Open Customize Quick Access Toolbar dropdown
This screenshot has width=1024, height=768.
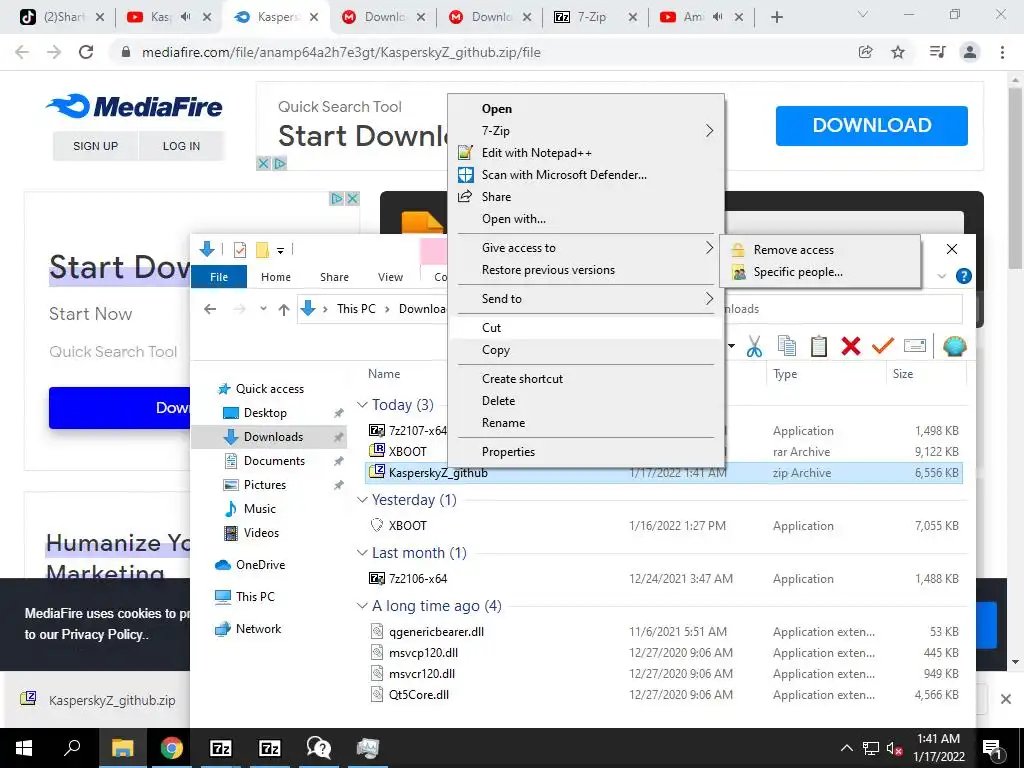pyautogui.click(x=280, y=250)
